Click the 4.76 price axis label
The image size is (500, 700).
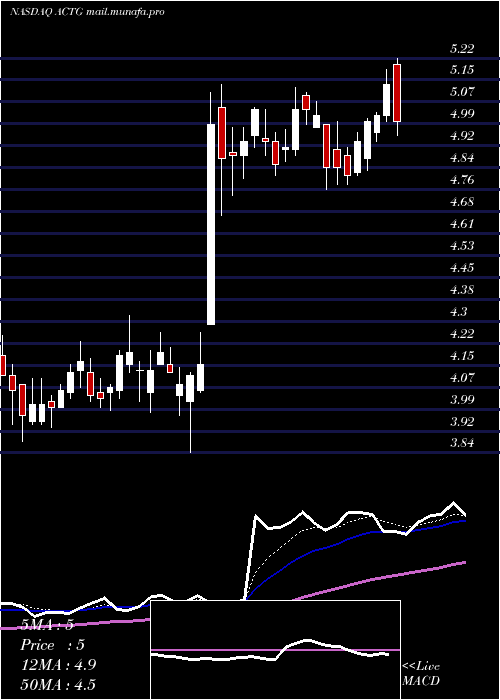click(462, 180)
